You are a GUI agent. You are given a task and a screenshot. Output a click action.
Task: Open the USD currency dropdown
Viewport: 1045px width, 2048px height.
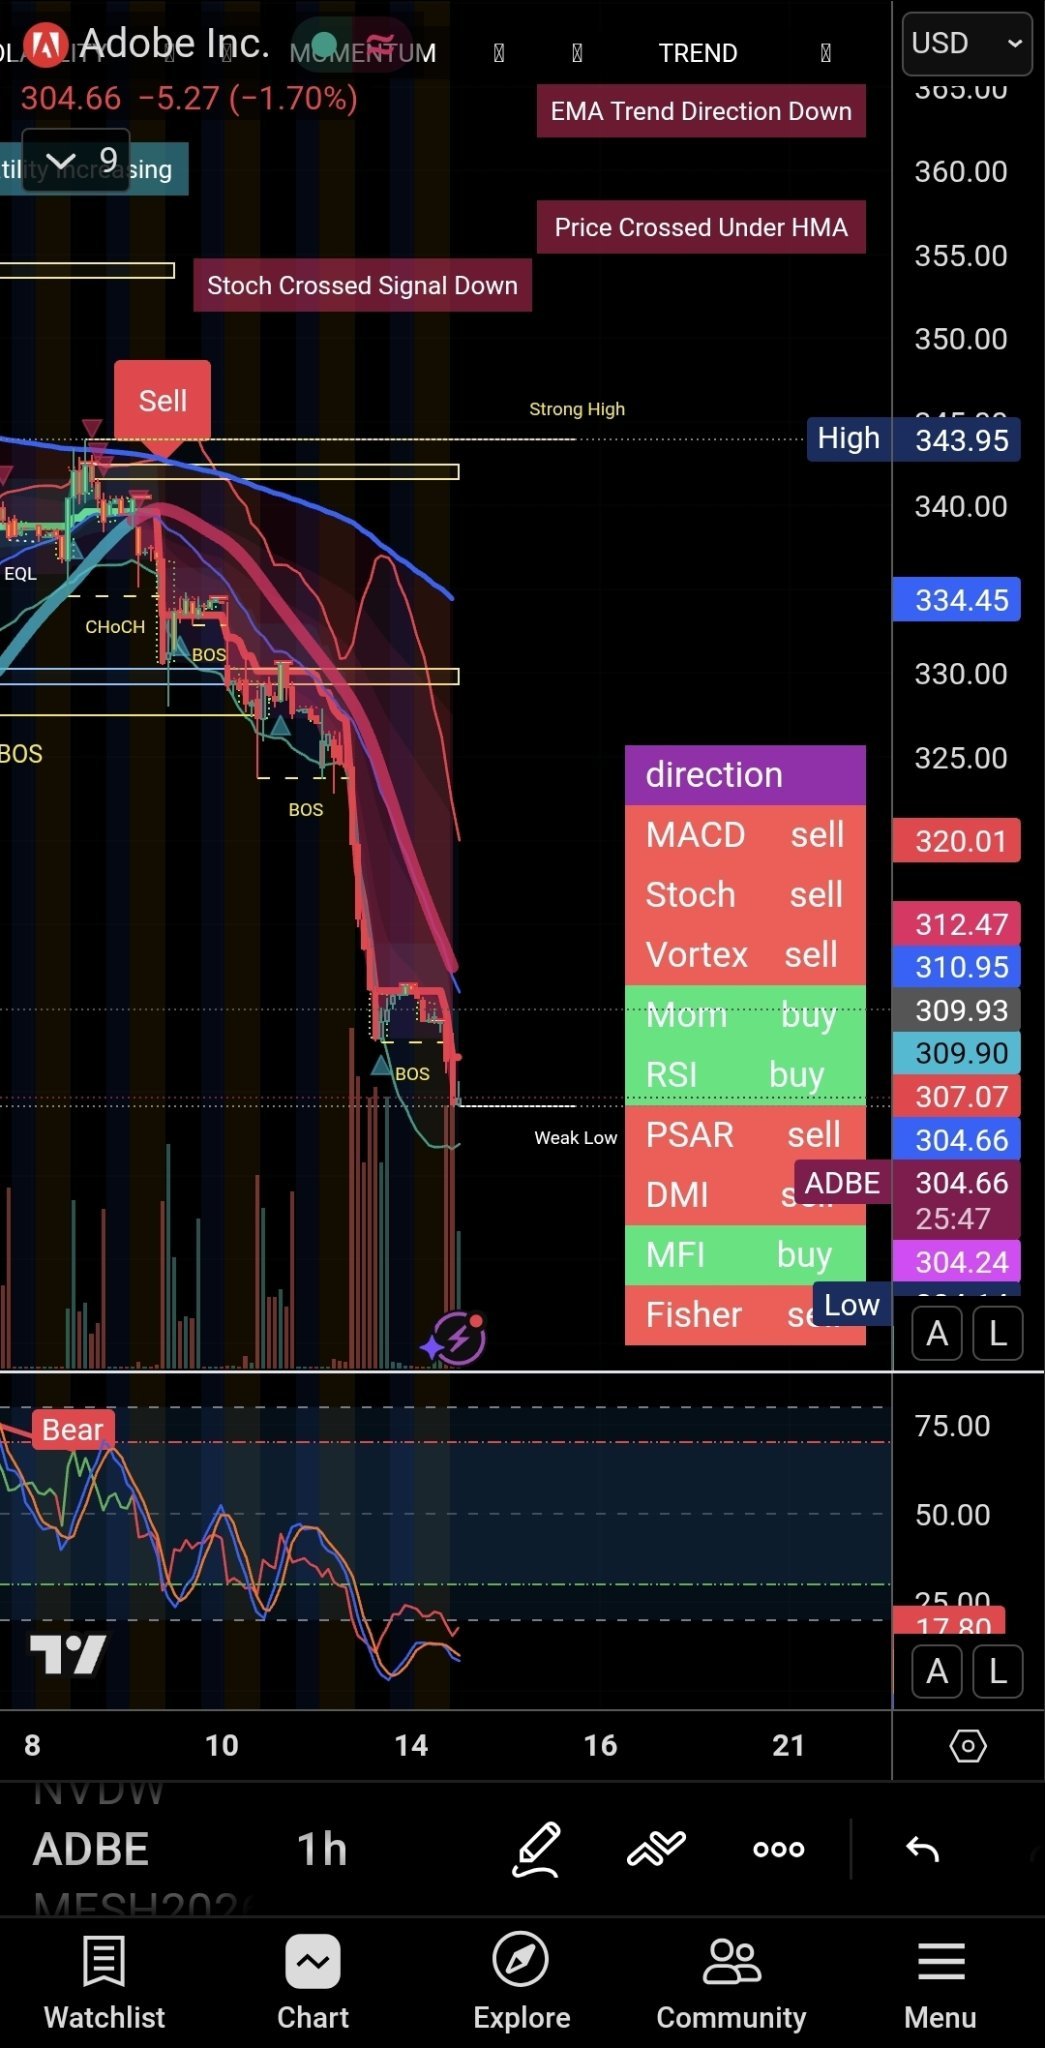click(966, 44)
